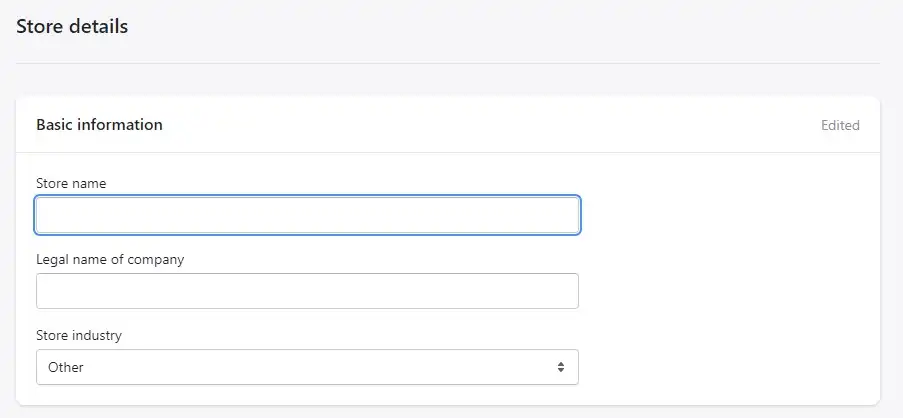
Task: Click the up-down arrows icon in Store industry
Action: [560, 367]
